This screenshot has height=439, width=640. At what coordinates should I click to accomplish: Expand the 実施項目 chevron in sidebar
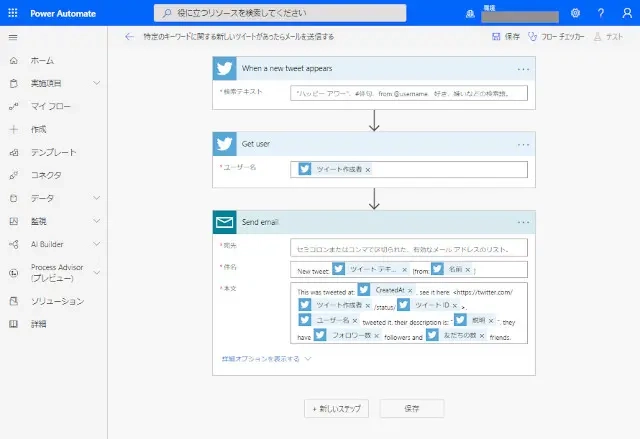pos(97,83)
